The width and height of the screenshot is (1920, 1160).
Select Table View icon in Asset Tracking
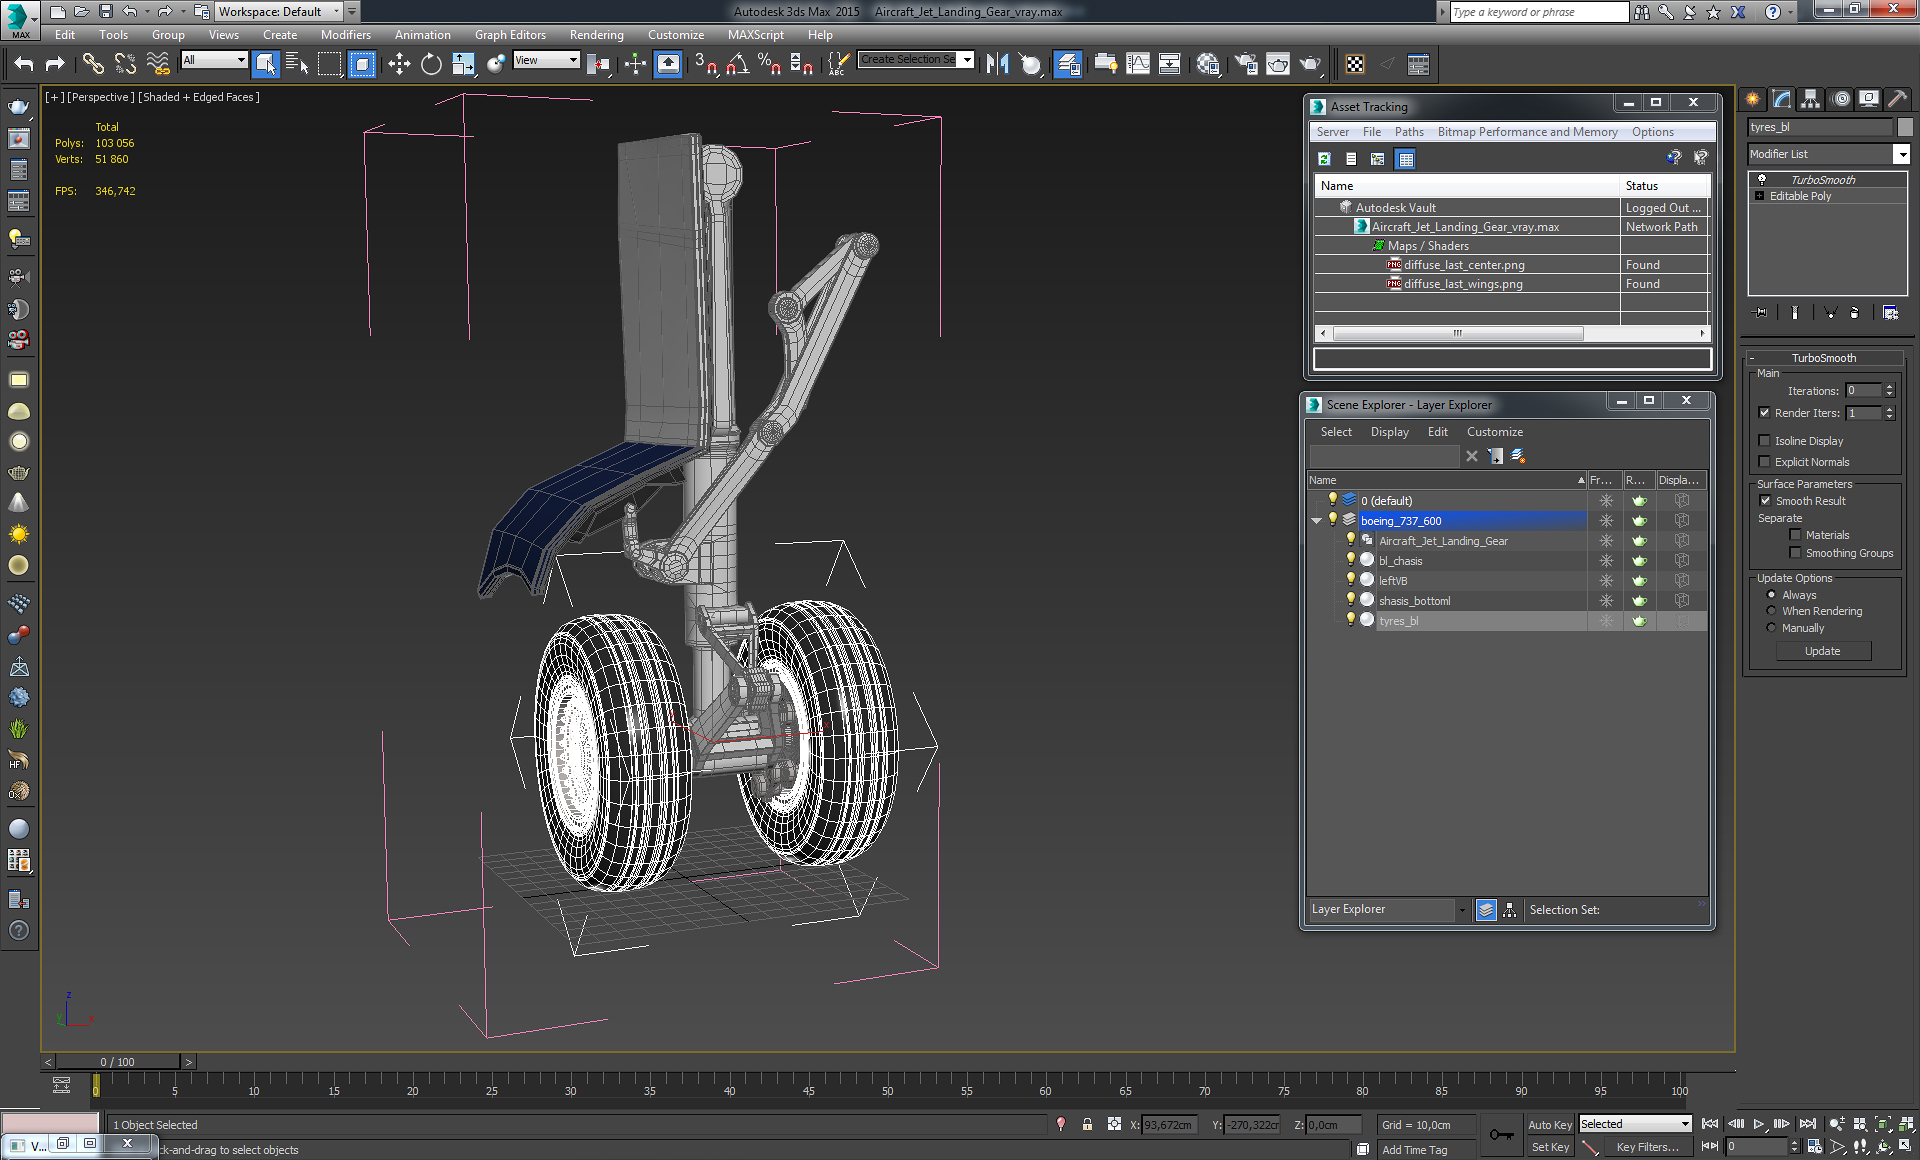[1405, 159]
